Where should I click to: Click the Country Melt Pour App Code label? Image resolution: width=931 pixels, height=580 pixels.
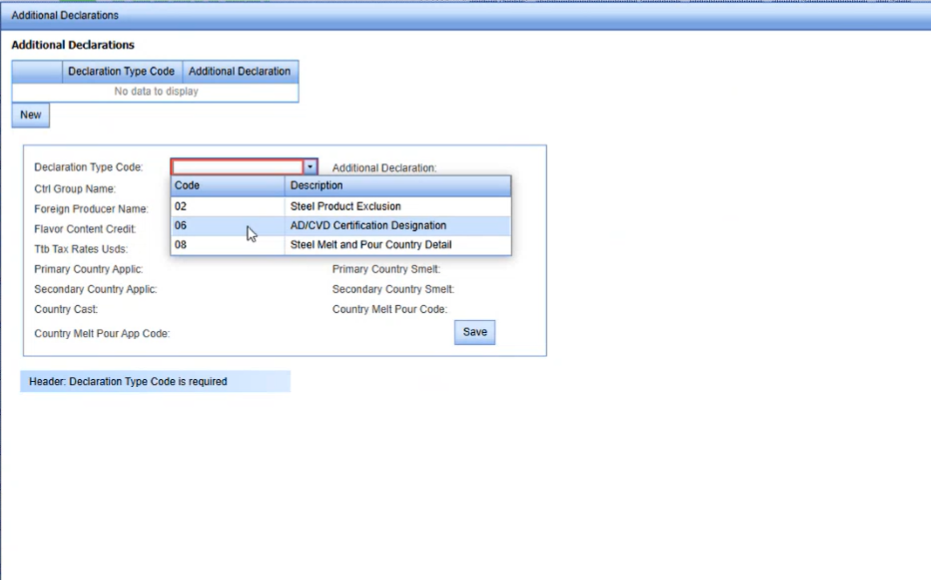[x=101, y=334]
